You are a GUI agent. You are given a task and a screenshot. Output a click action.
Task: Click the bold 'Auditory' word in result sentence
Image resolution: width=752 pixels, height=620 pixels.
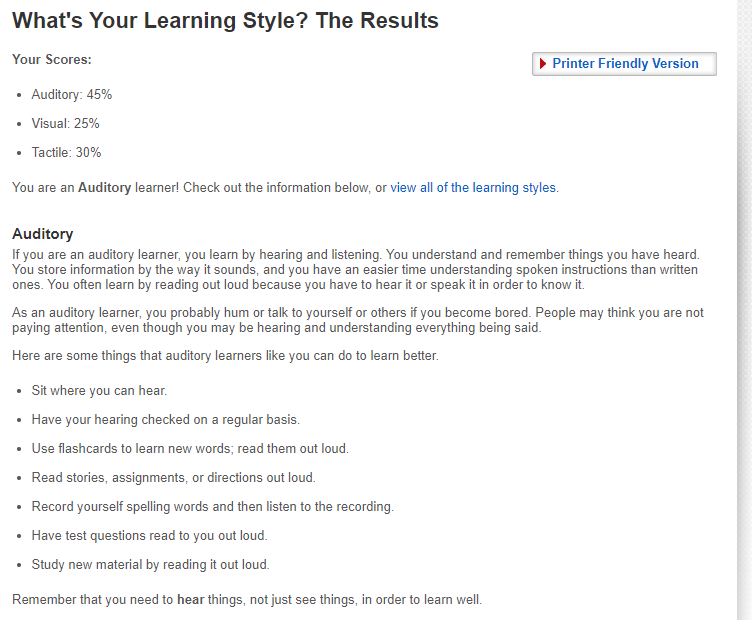[104, 187]
